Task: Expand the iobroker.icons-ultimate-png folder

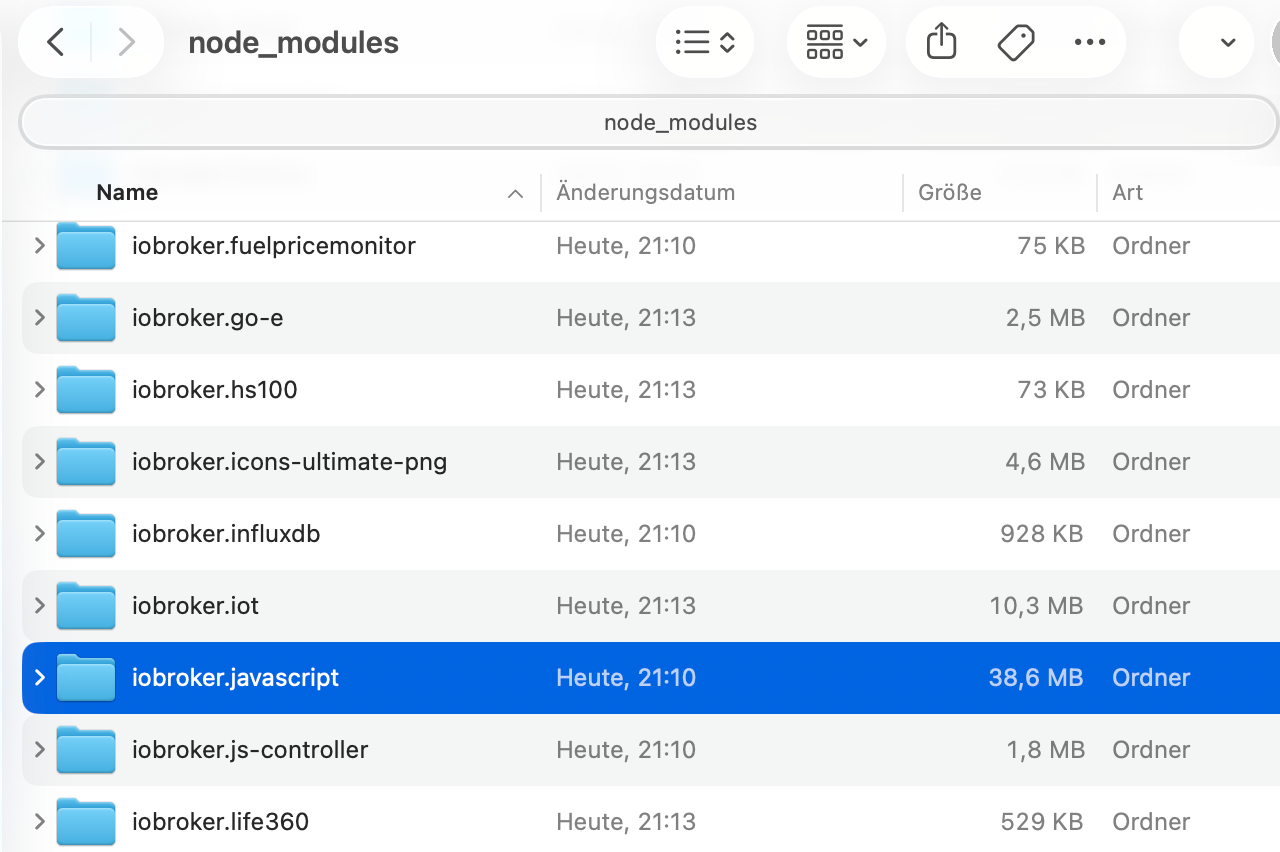Action: coord(40,461)
